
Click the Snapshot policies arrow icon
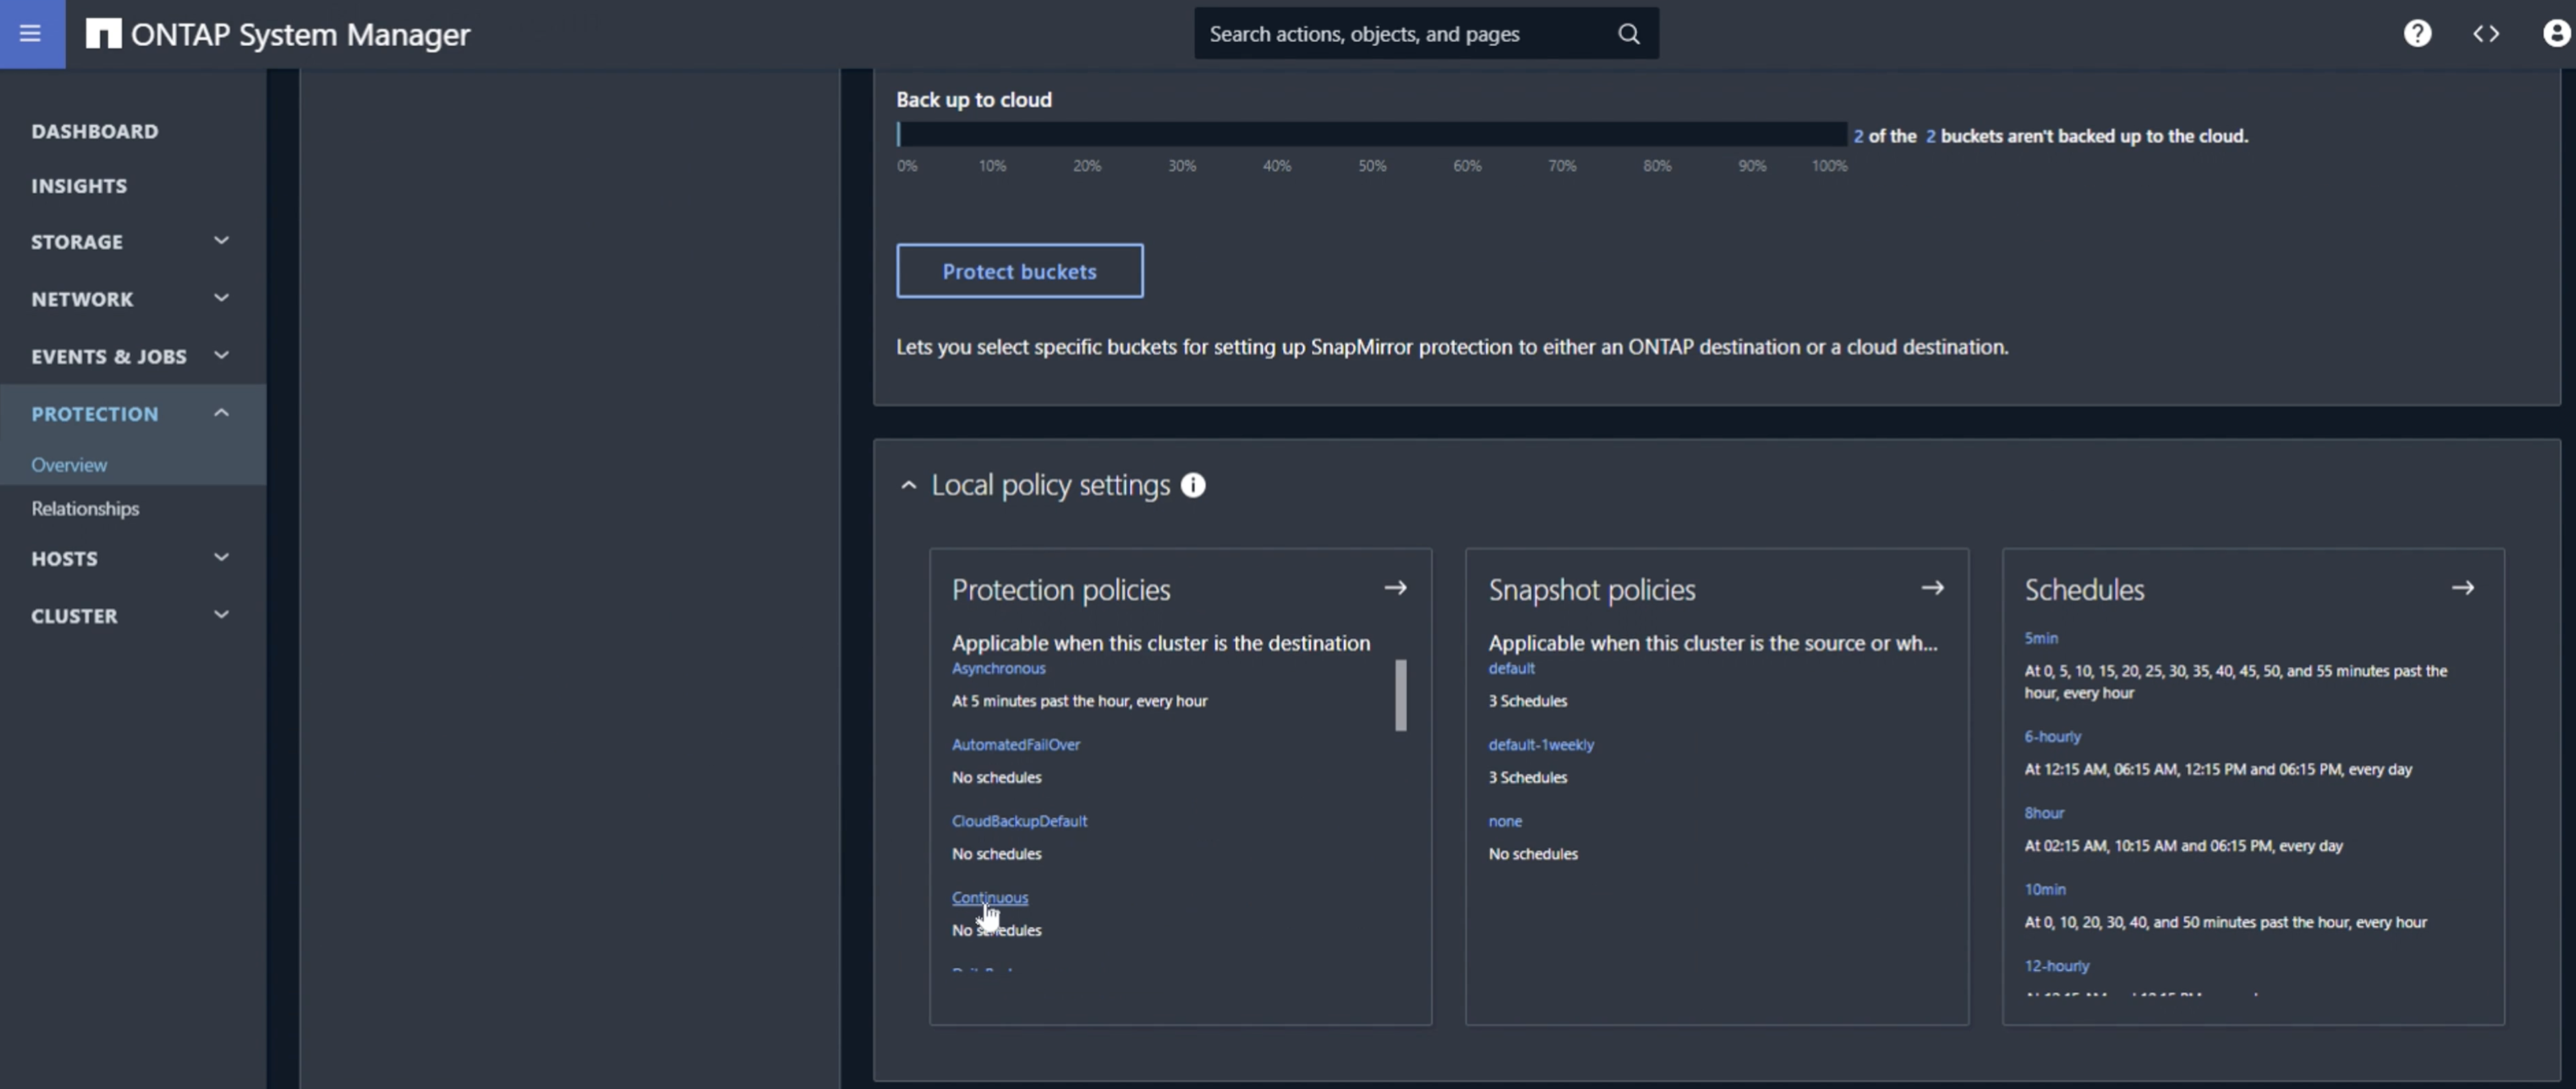(x=1932, y=588)
